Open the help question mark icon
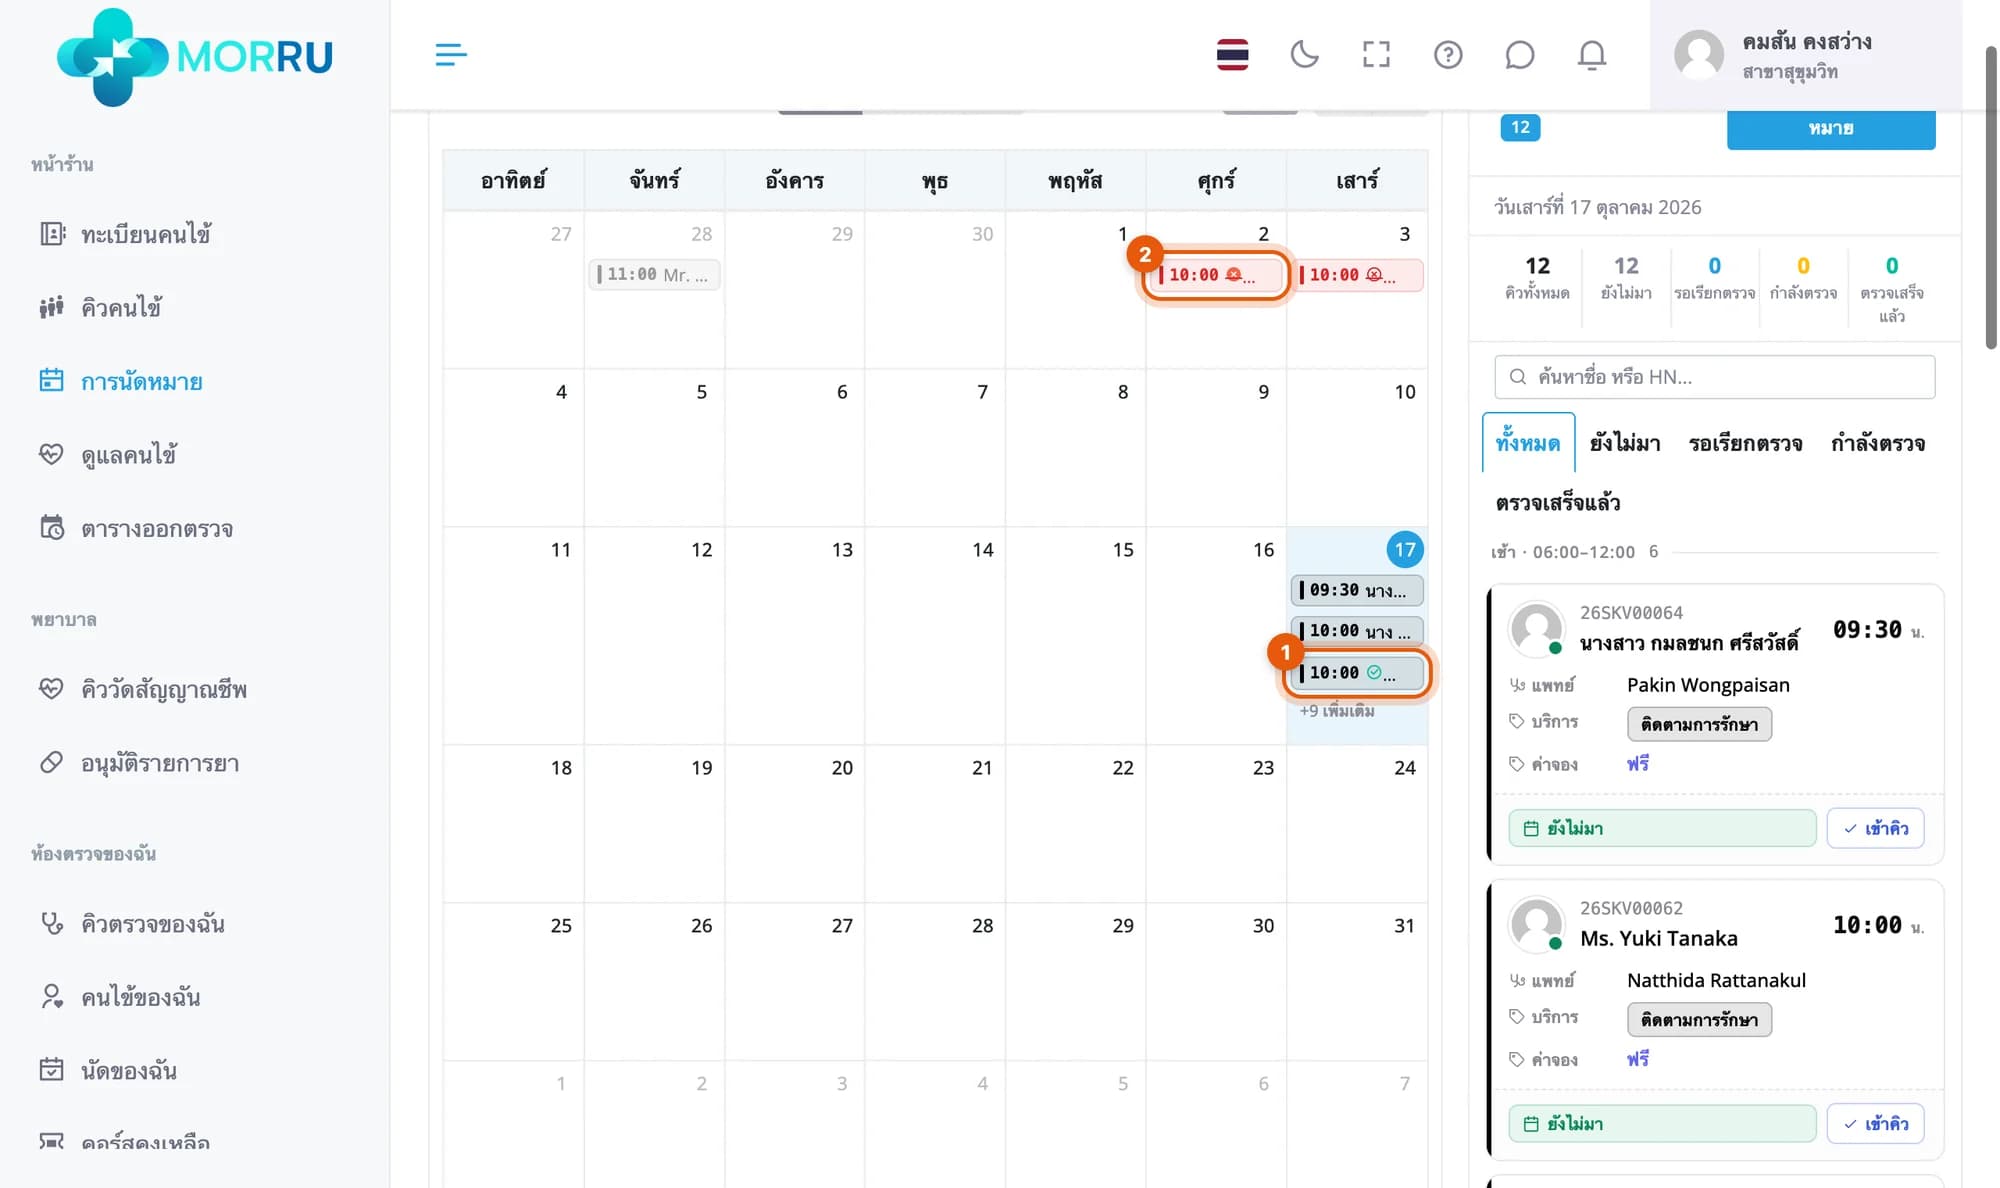This screenshot has height=1188, width=2000. click(1448, 54)
